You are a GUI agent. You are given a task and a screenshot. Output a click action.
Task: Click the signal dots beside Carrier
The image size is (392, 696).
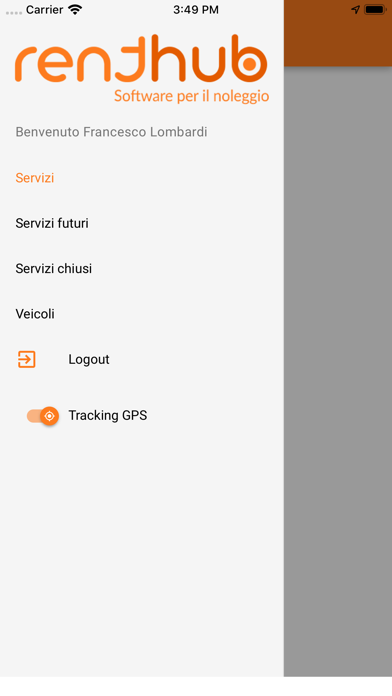click(x=14, y=12)
